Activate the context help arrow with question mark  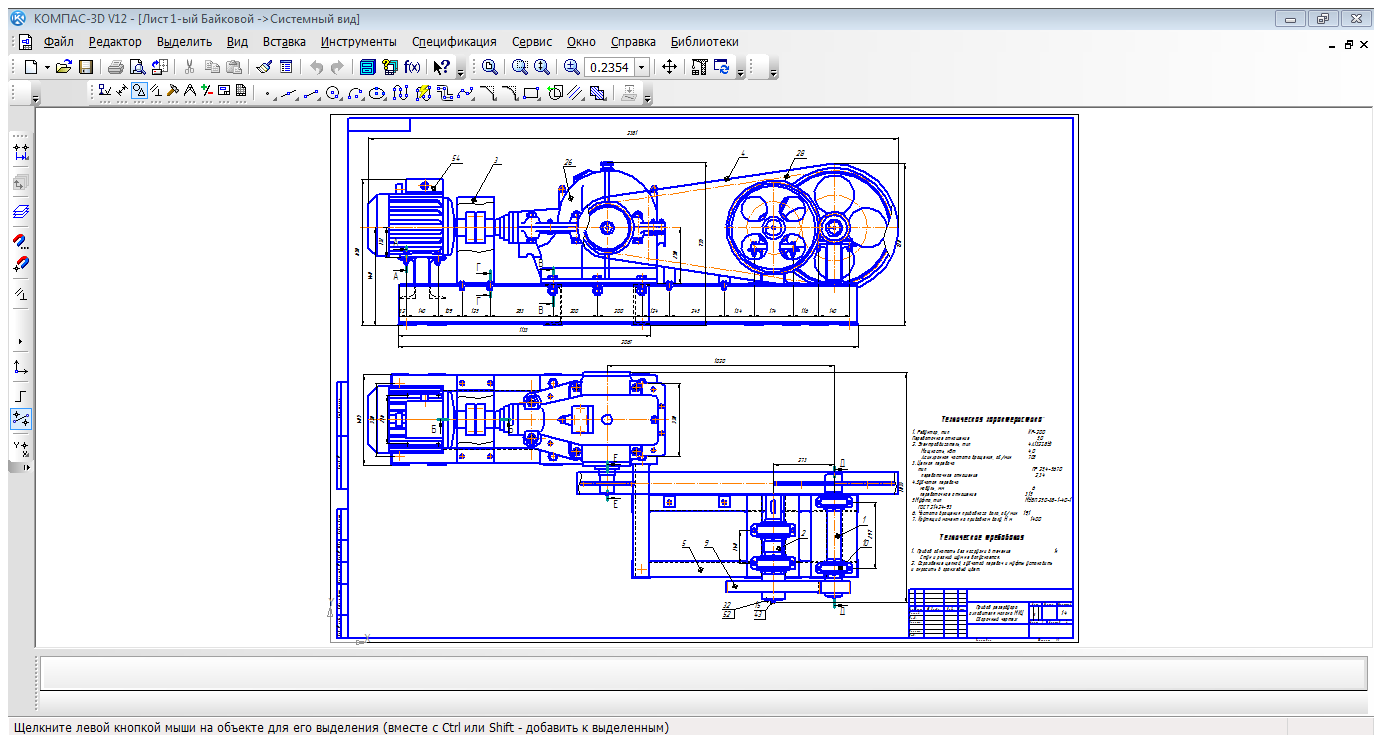coord(441,67)
